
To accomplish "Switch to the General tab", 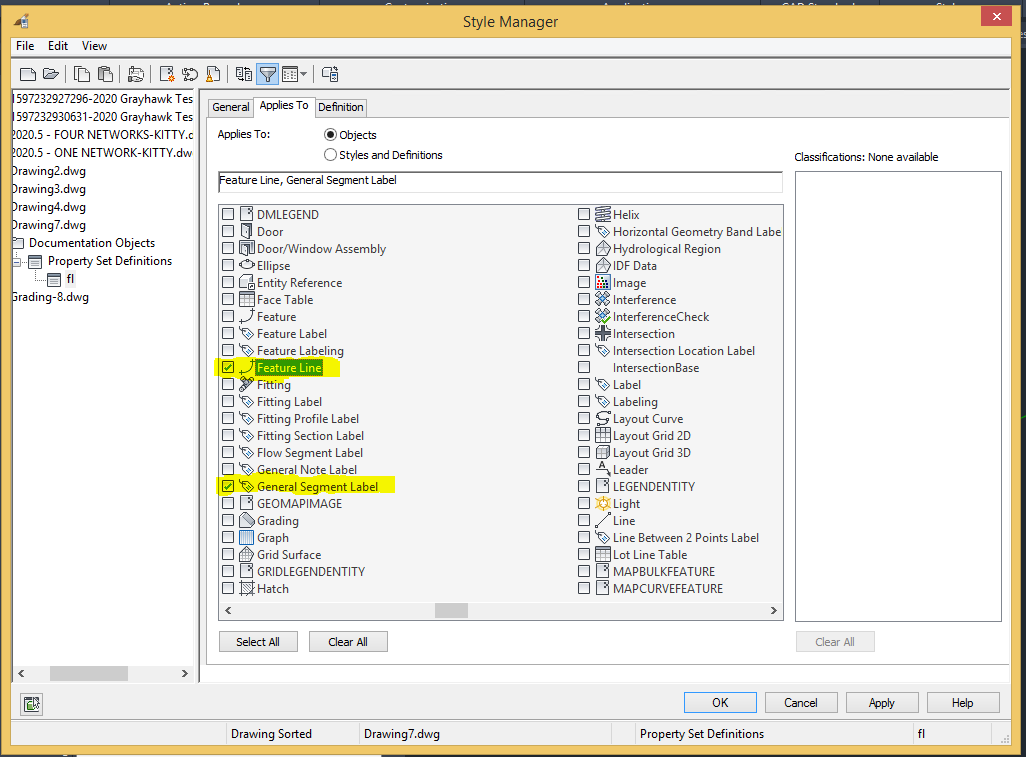I will [x=230, y=107].
